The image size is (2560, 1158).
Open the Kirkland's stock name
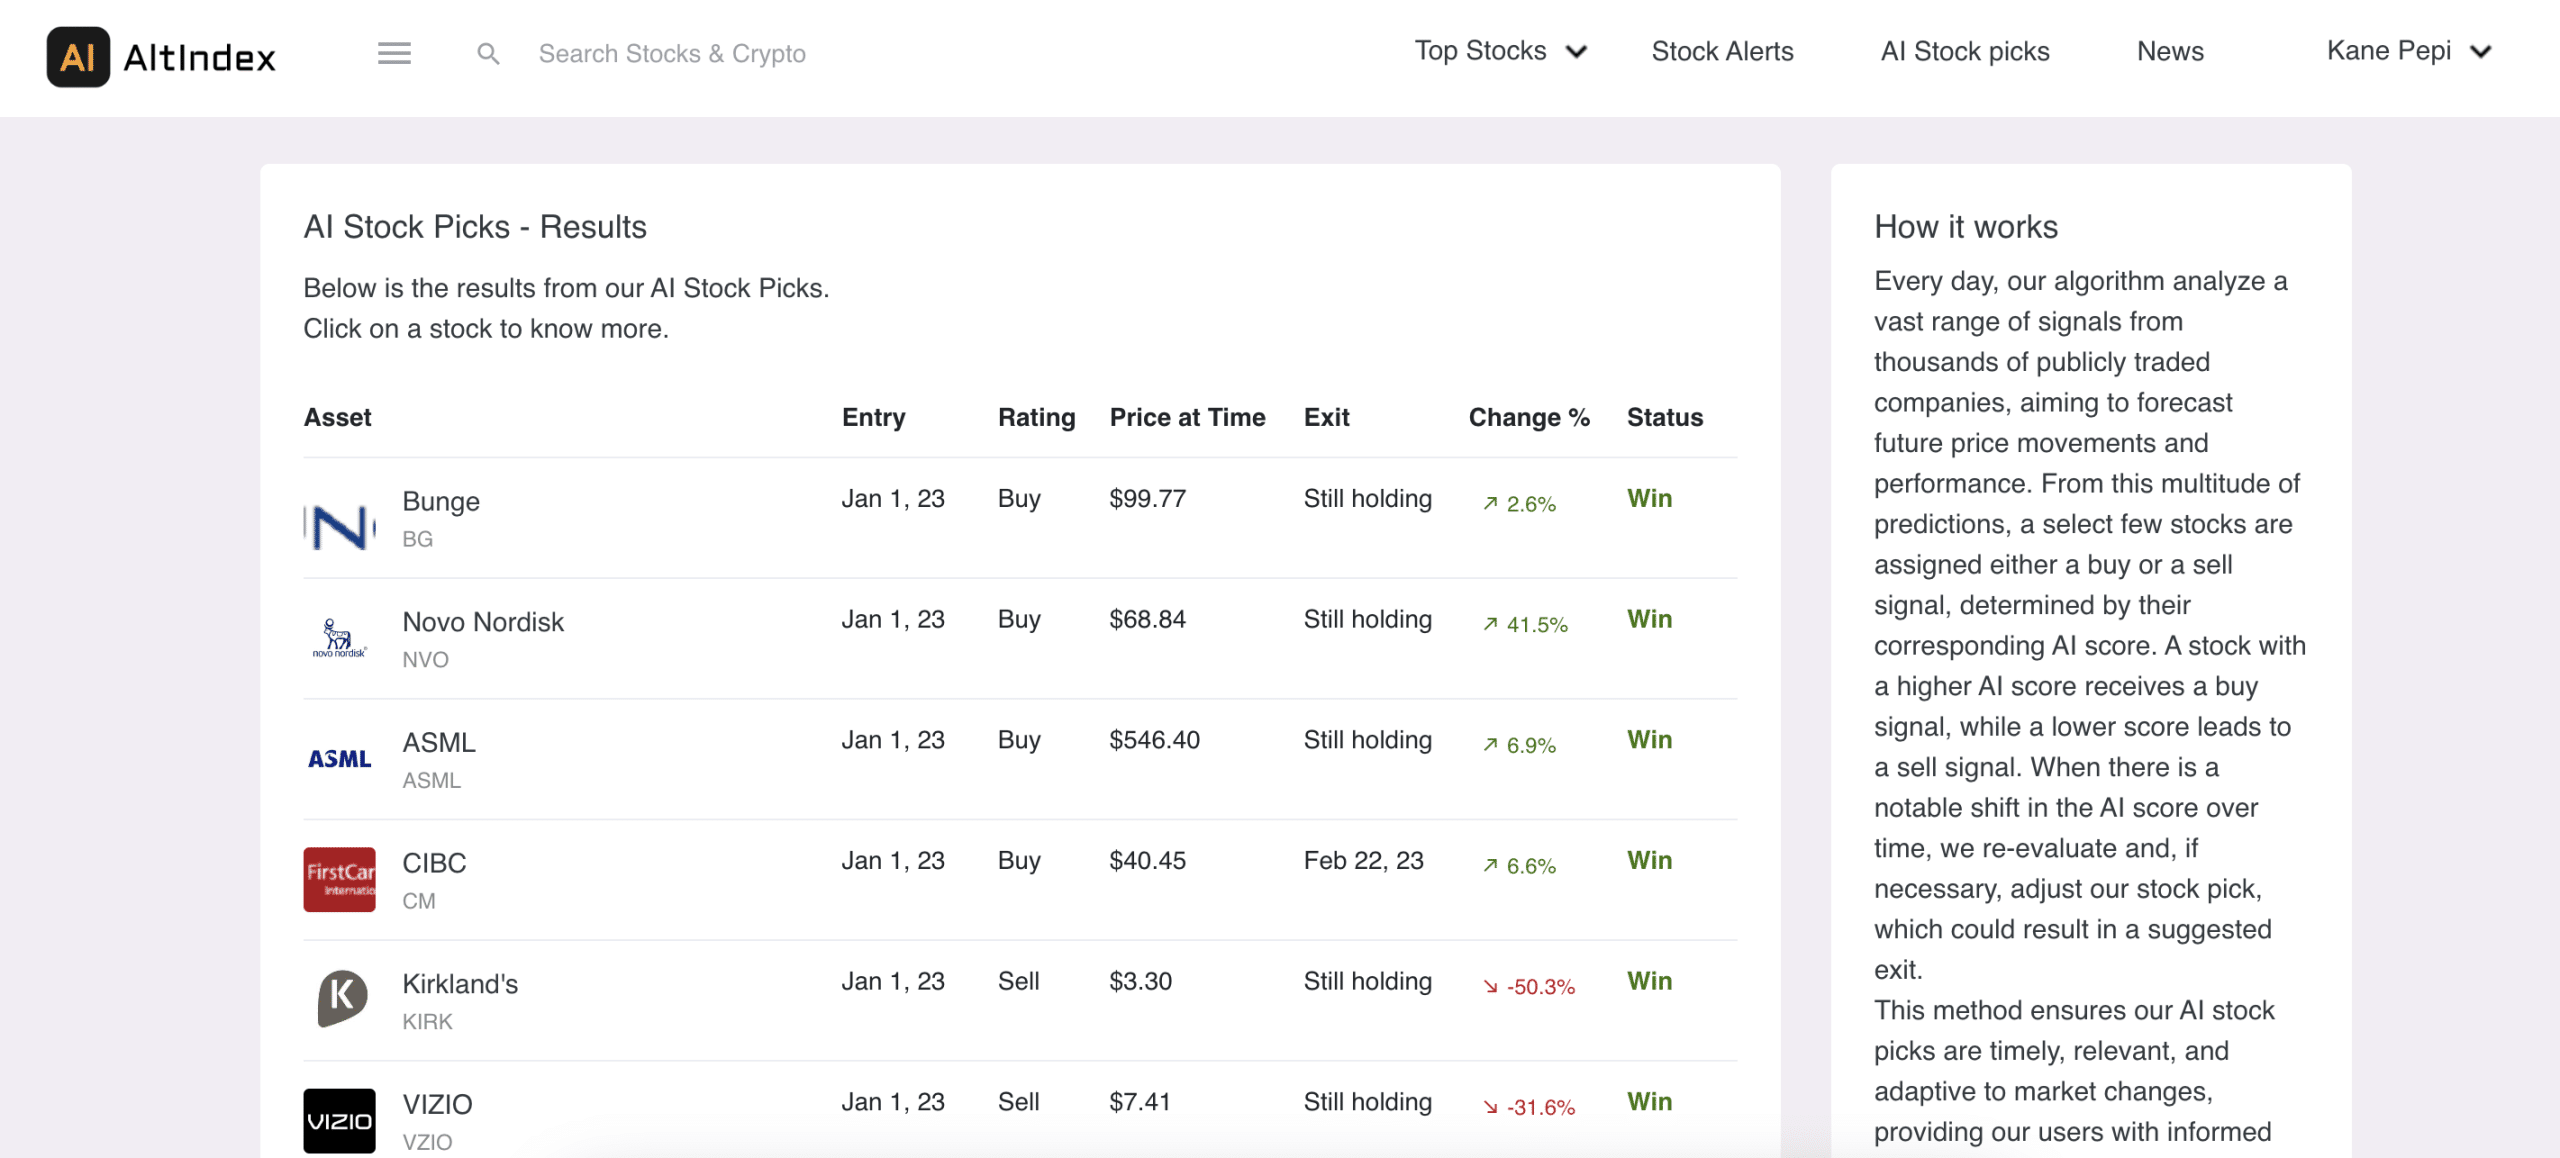[460, 984]
